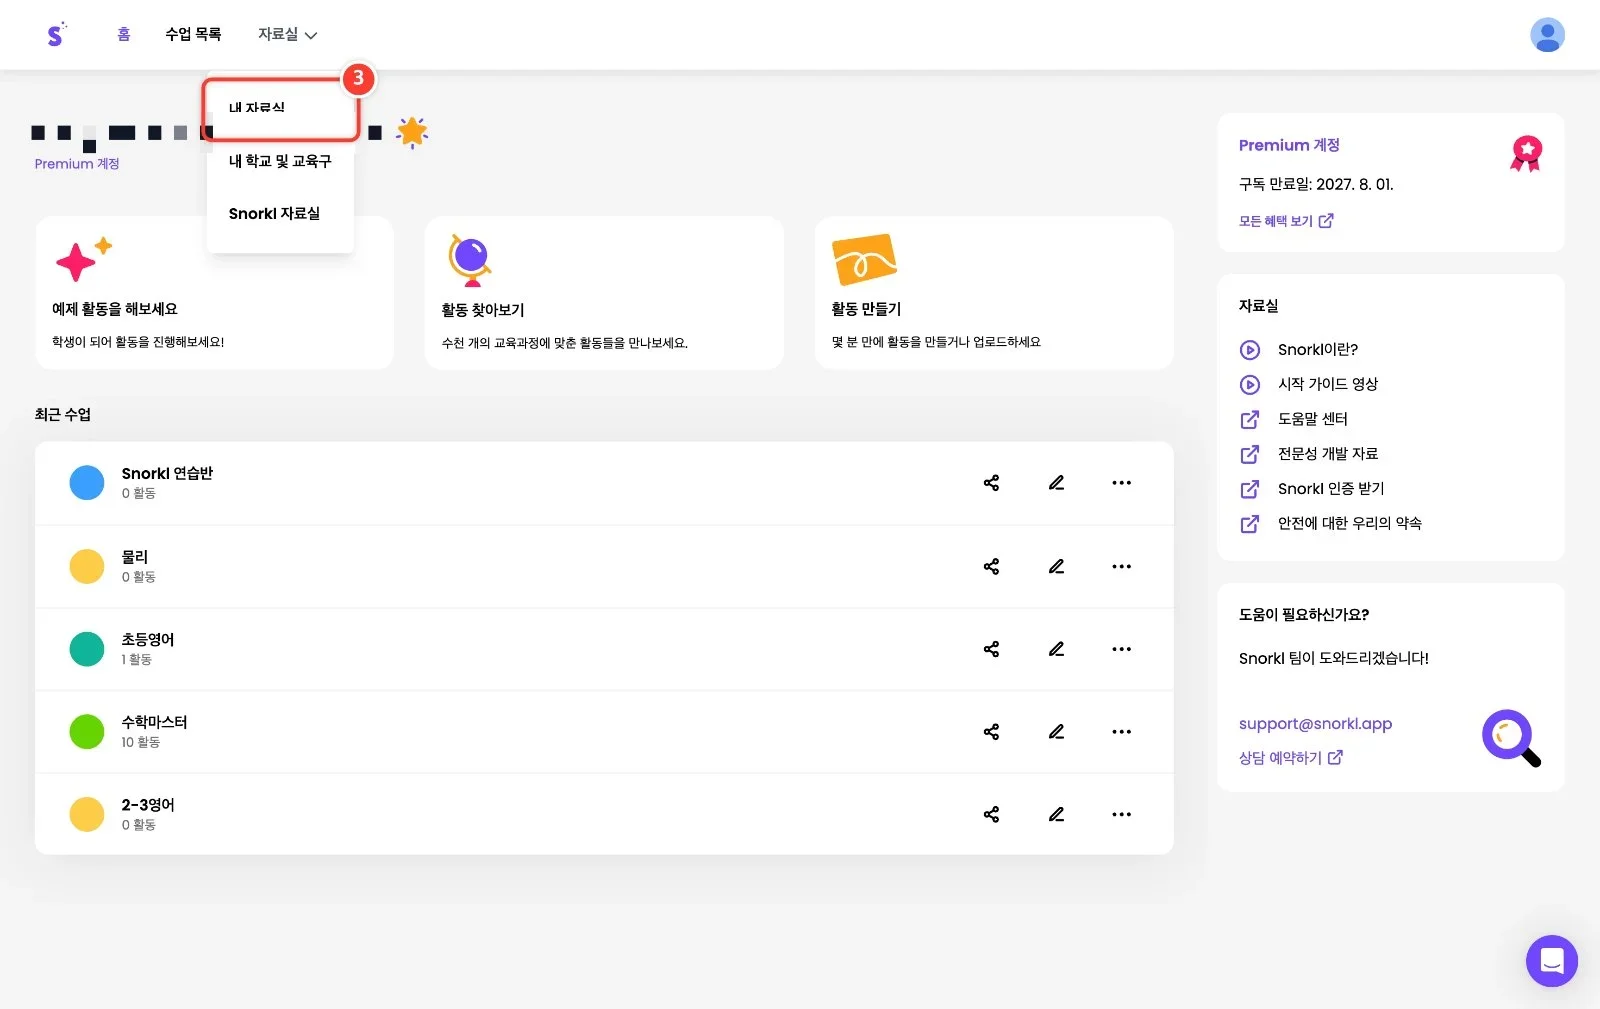1600x1009 pixels.
Task: Open 수업 목록 in the navigation
Action: coord(193,34)
